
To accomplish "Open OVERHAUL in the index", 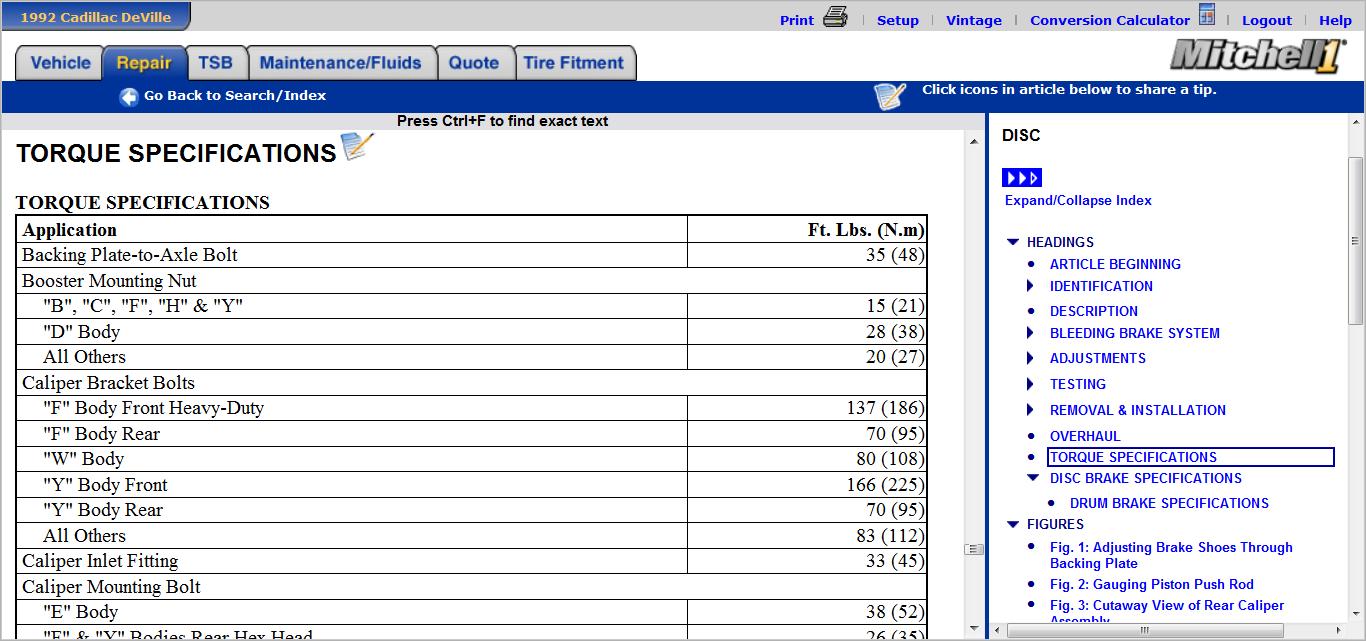I will 1085,436.
